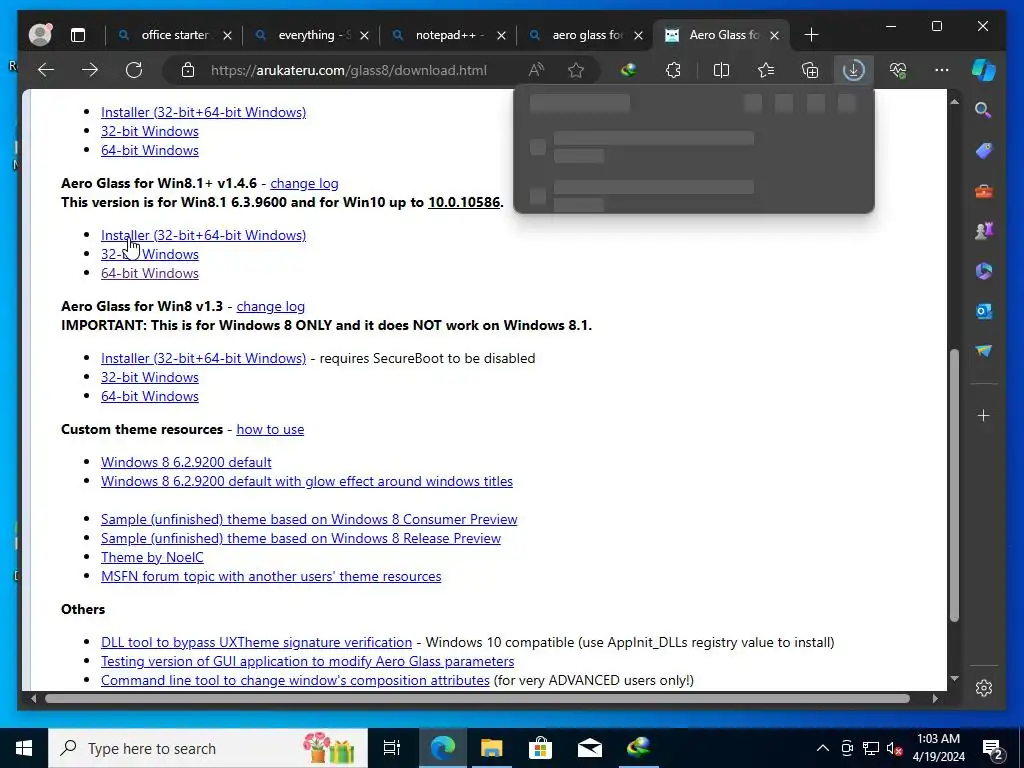This screenshot has height=768, width=1024.
Task: Add a sidebar app with plus
Action: pyautogui.click(x=984, y=415)
